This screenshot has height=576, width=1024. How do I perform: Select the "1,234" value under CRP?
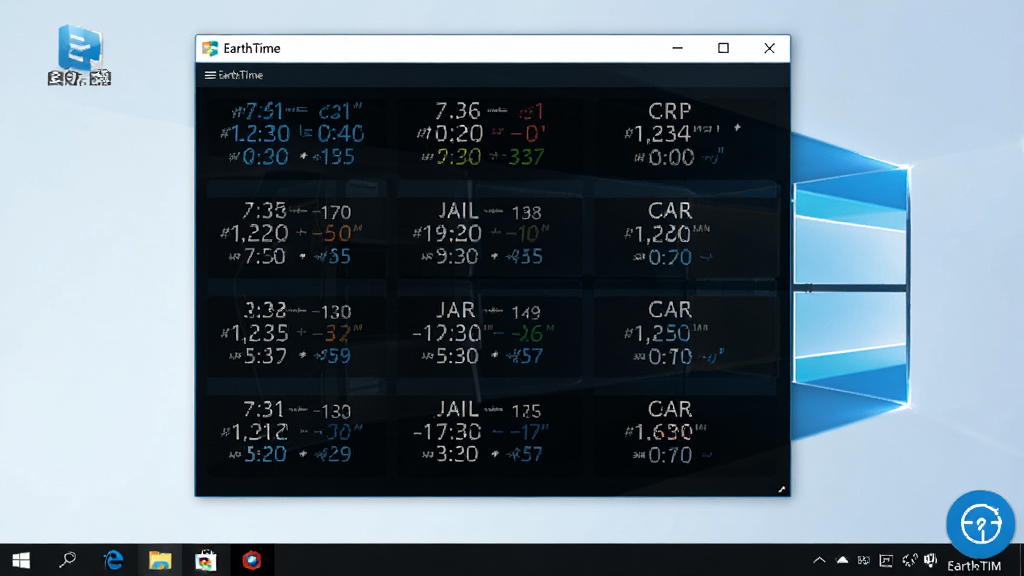click(662, 134)
